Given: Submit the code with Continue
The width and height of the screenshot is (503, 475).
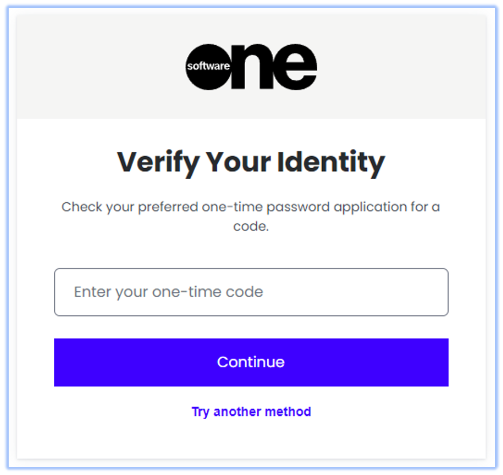Looking at the screenshot, I should (251, 362).
